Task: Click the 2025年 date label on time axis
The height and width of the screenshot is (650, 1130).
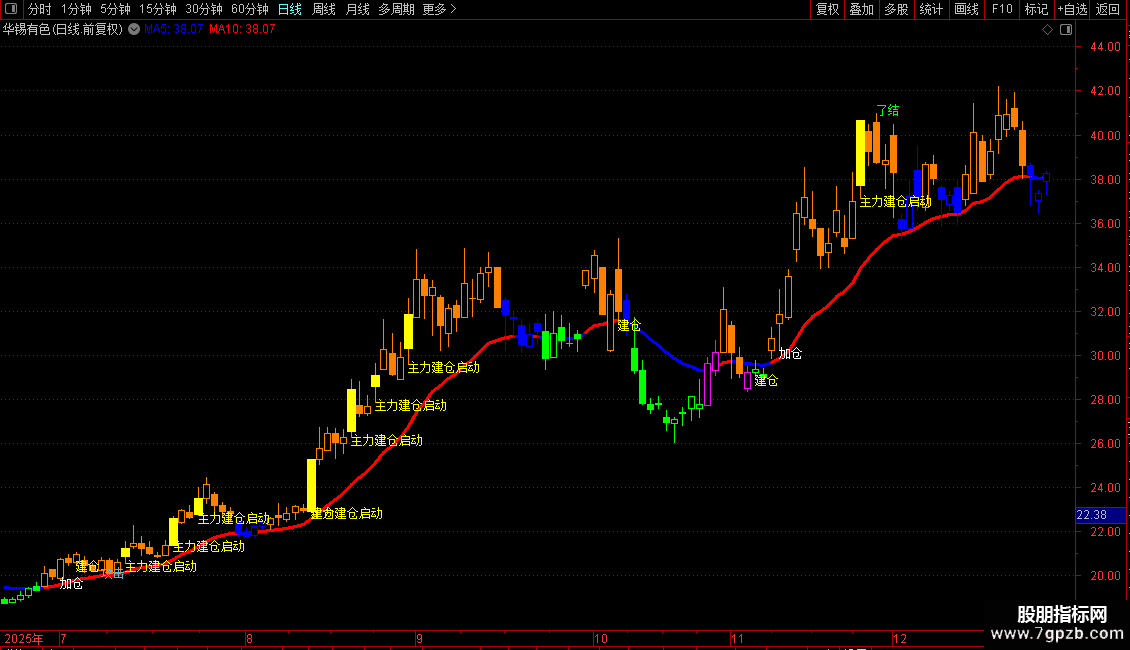Action: click(24, 638)
